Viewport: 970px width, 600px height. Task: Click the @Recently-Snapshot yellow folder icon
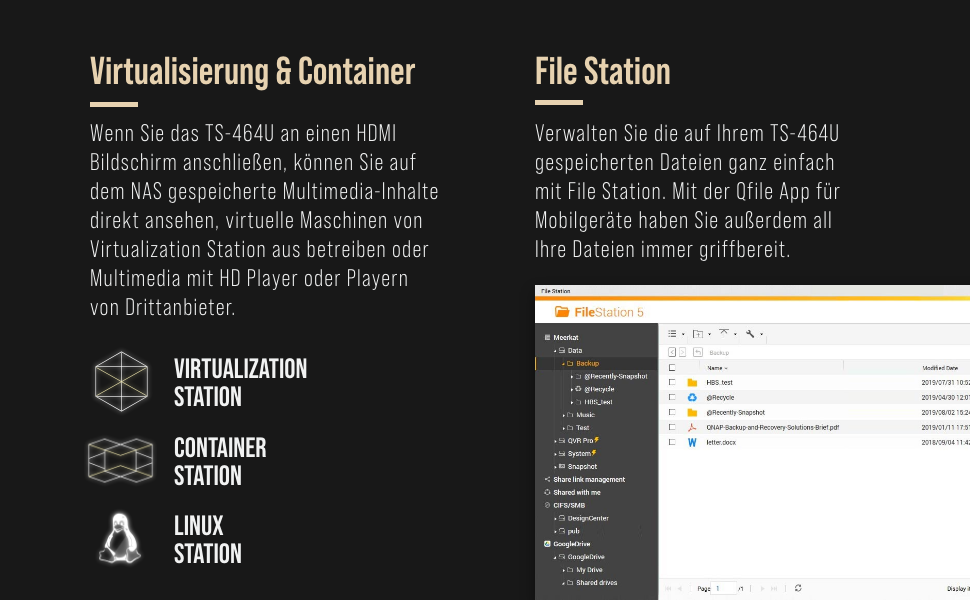pyautogui.click(x=692, y=413)
